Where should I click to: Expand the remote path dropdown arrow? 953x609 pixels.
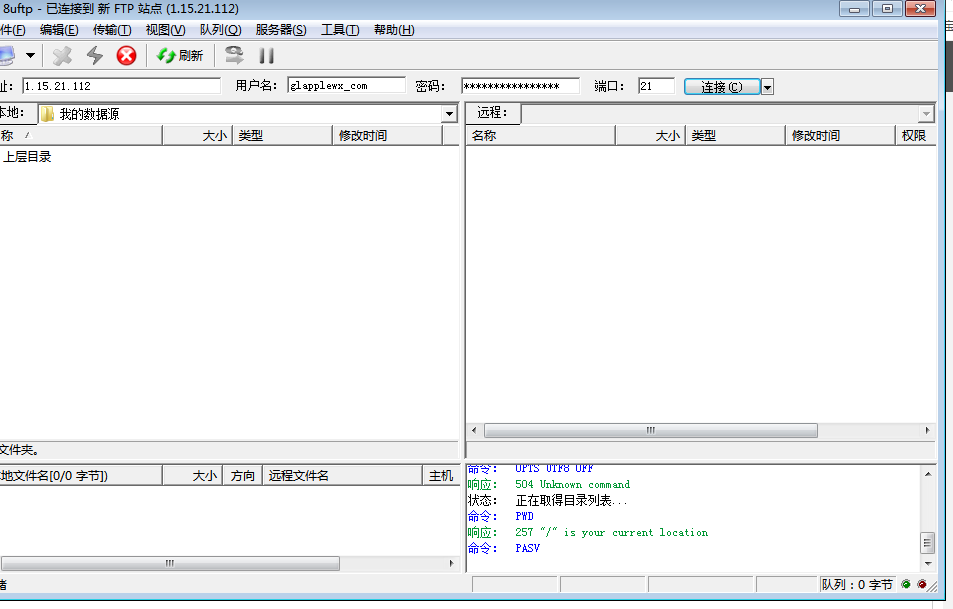(x=926, y=114)
